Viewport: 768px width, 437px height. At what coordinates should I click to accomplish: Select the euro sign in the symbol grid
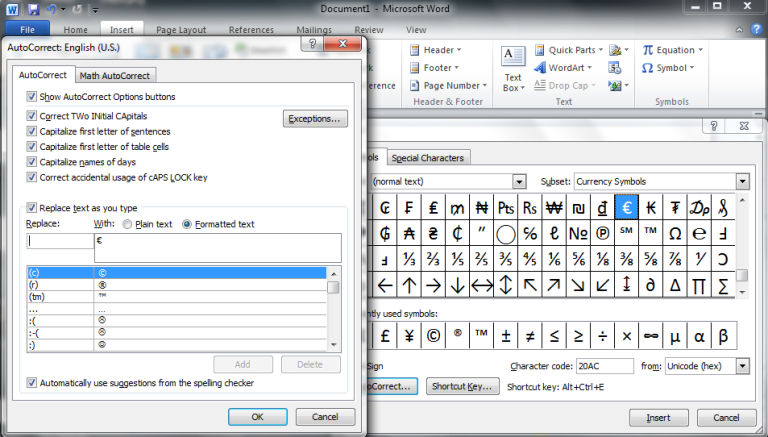(626, 208)
